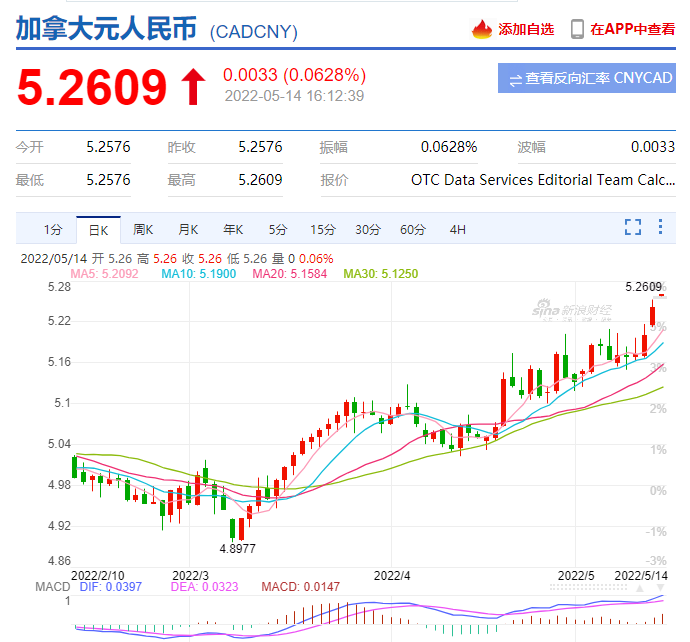Switch to 月K monthly chart
Screen dimensions: 690x642
[188, 229]
